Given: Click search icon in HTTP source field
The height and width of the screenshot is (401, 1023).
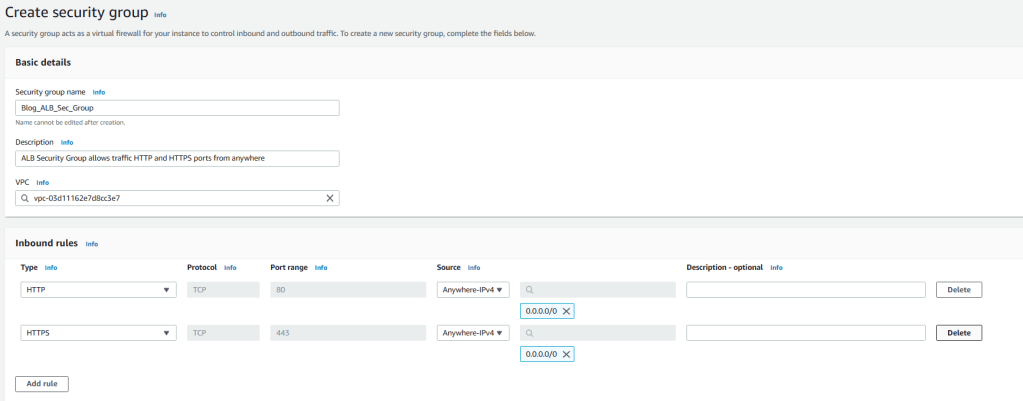Looking at the screenshot, I should [x=529, y=290].
